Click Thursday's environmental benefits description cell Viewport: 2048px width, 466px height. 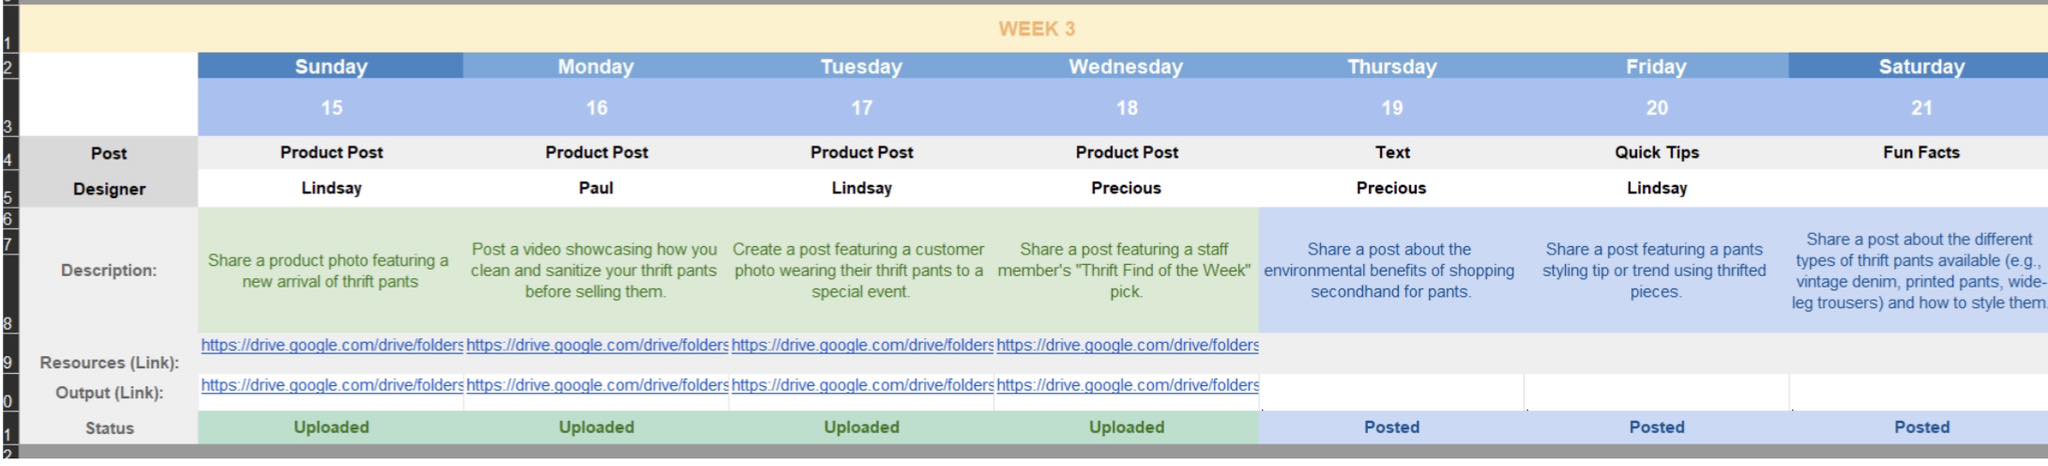click(x=1390, y=270)
